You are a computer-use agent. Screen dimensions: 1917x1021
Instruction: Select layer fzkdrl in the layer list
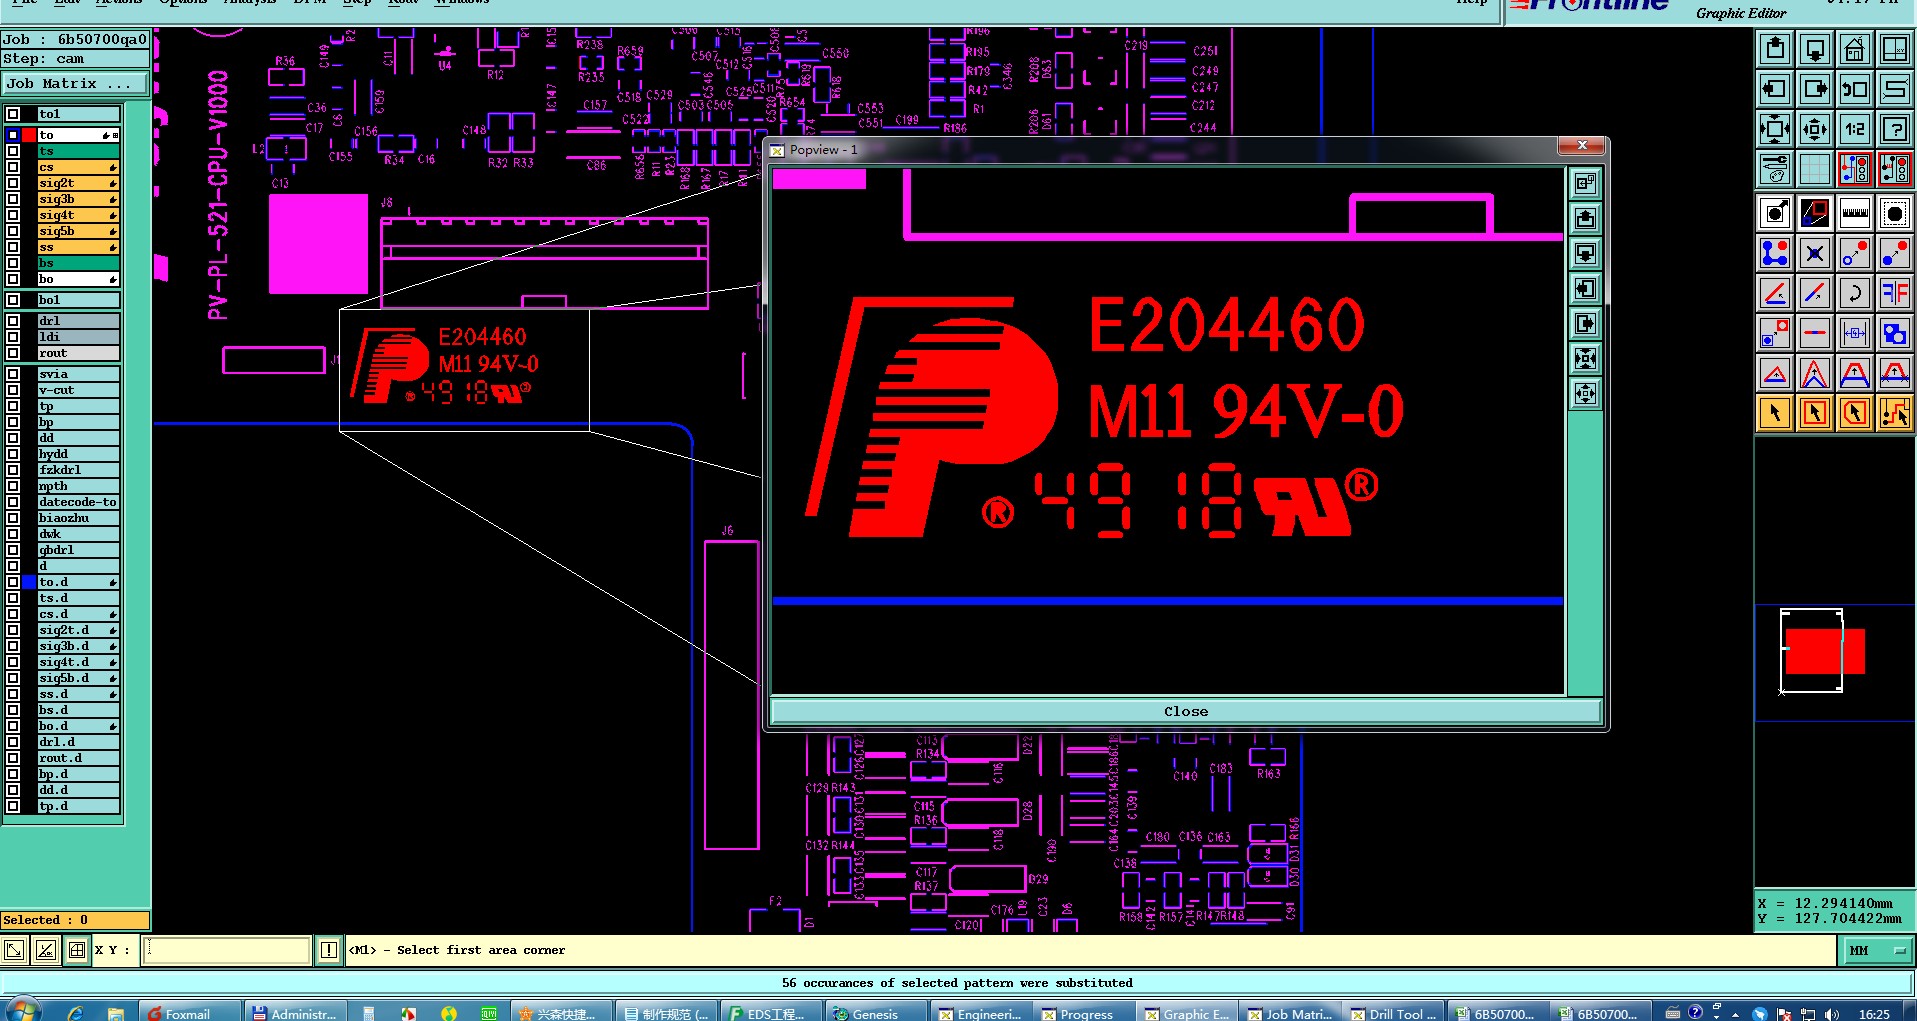pos(79,470)
